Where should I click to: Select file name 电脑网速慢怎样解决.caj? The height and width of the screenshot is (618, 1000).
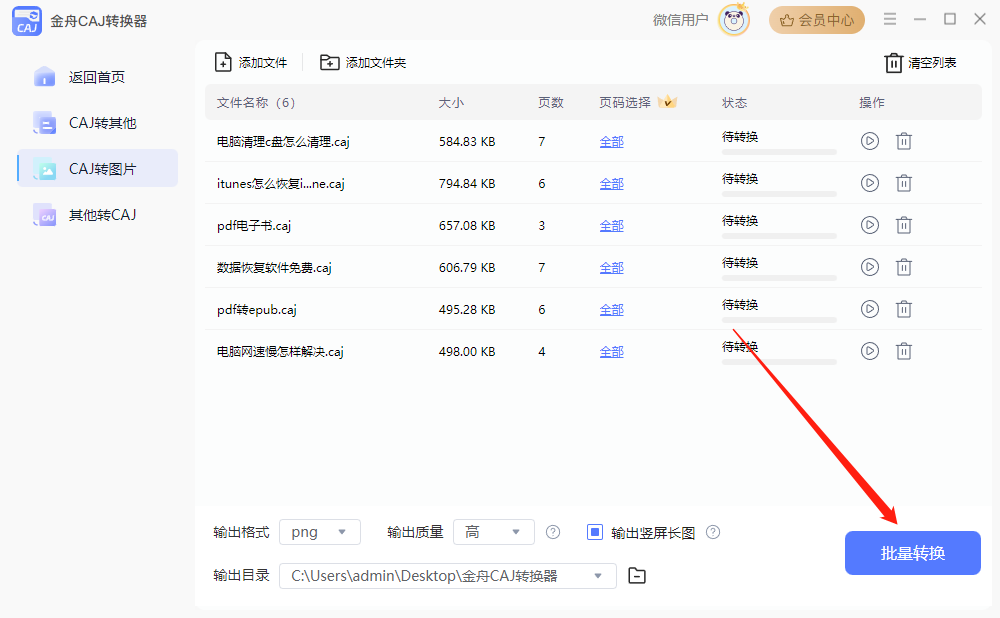(280, 352)
